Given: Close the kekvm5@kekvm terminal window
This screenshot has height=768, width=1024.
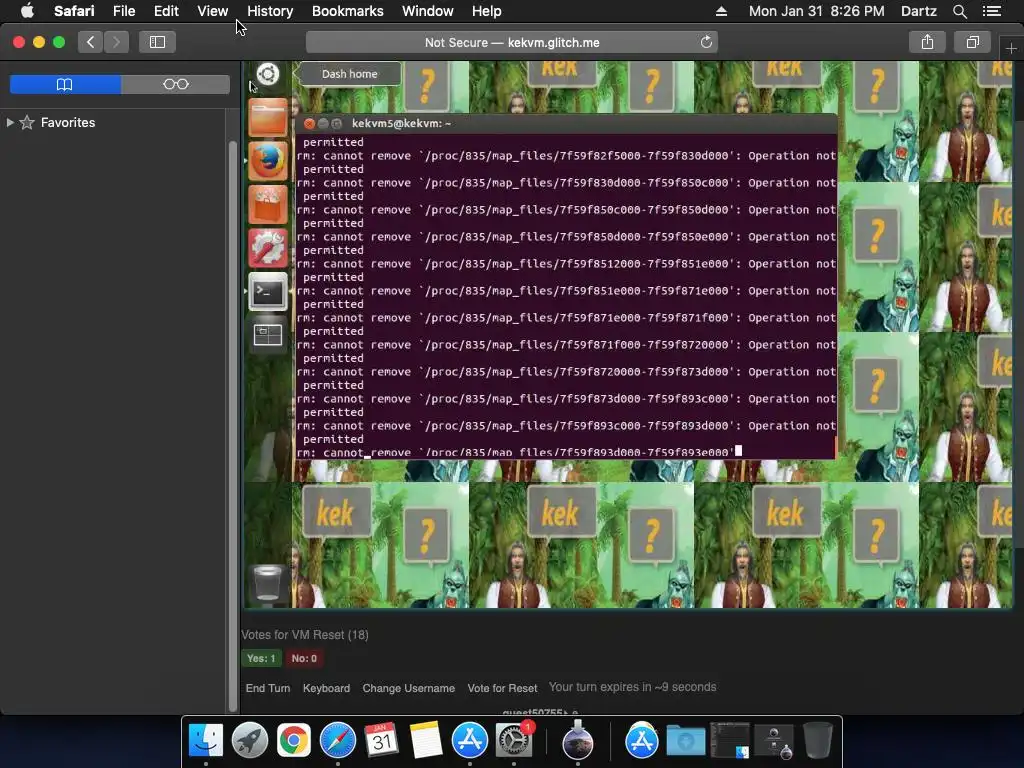Looking at the screenshot, I should (x=309, y=123).
